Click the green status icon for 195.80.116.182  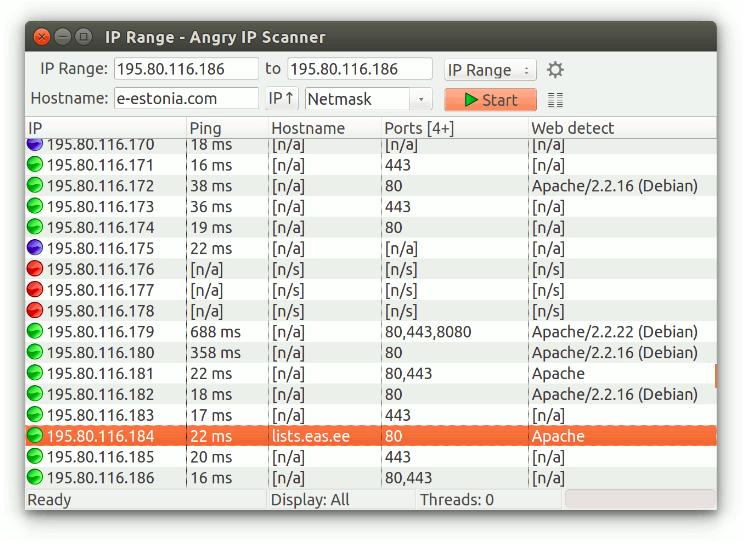click(x=35, y=394)
